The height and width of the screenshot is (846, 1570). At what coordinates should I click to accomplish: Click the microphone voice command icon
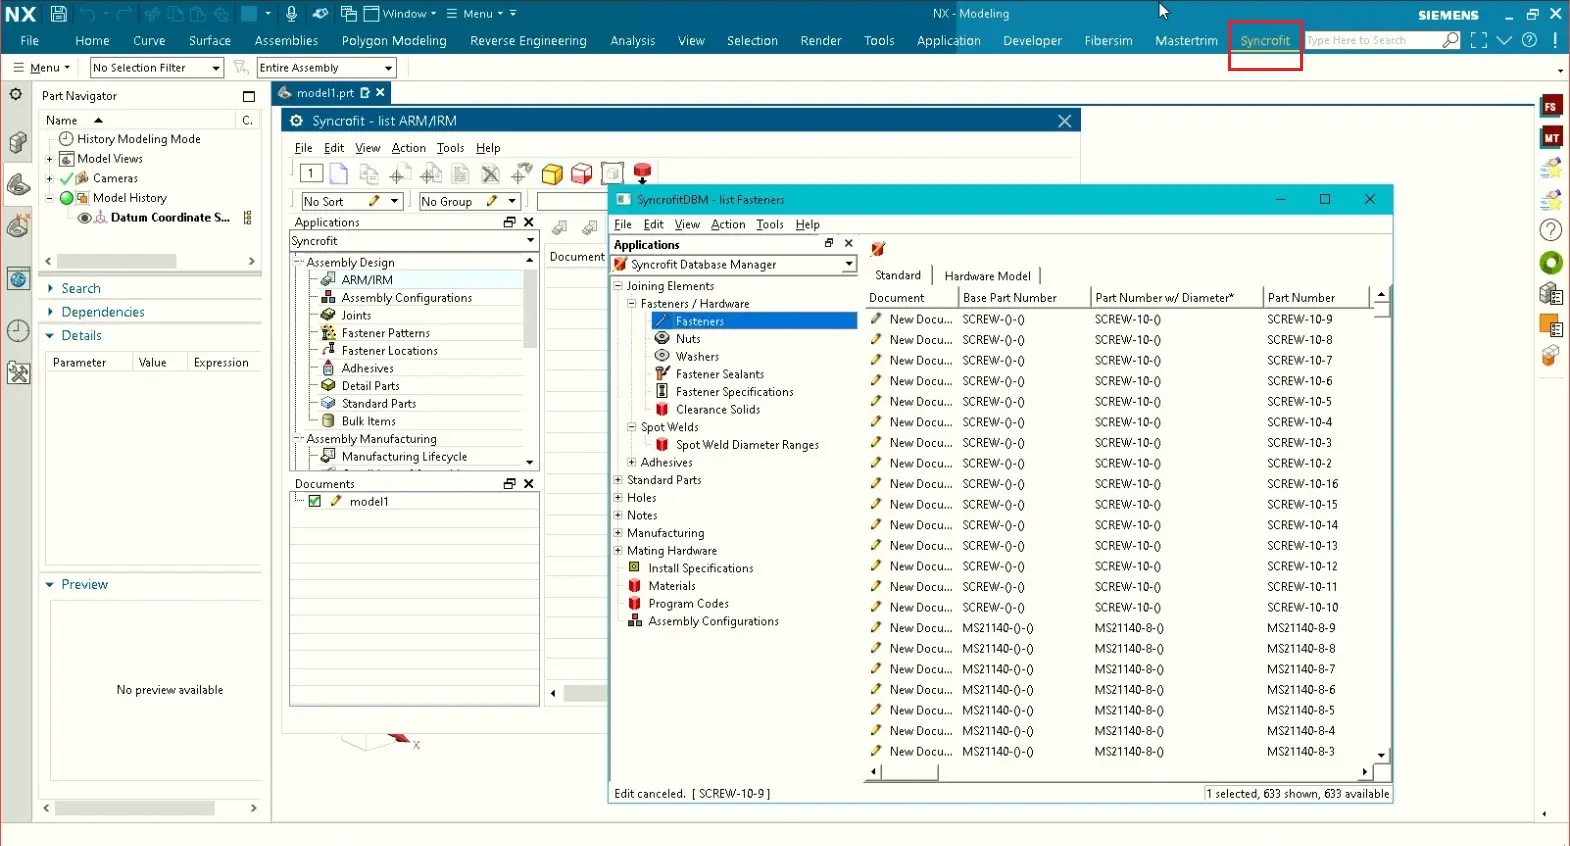click(291, 13)
